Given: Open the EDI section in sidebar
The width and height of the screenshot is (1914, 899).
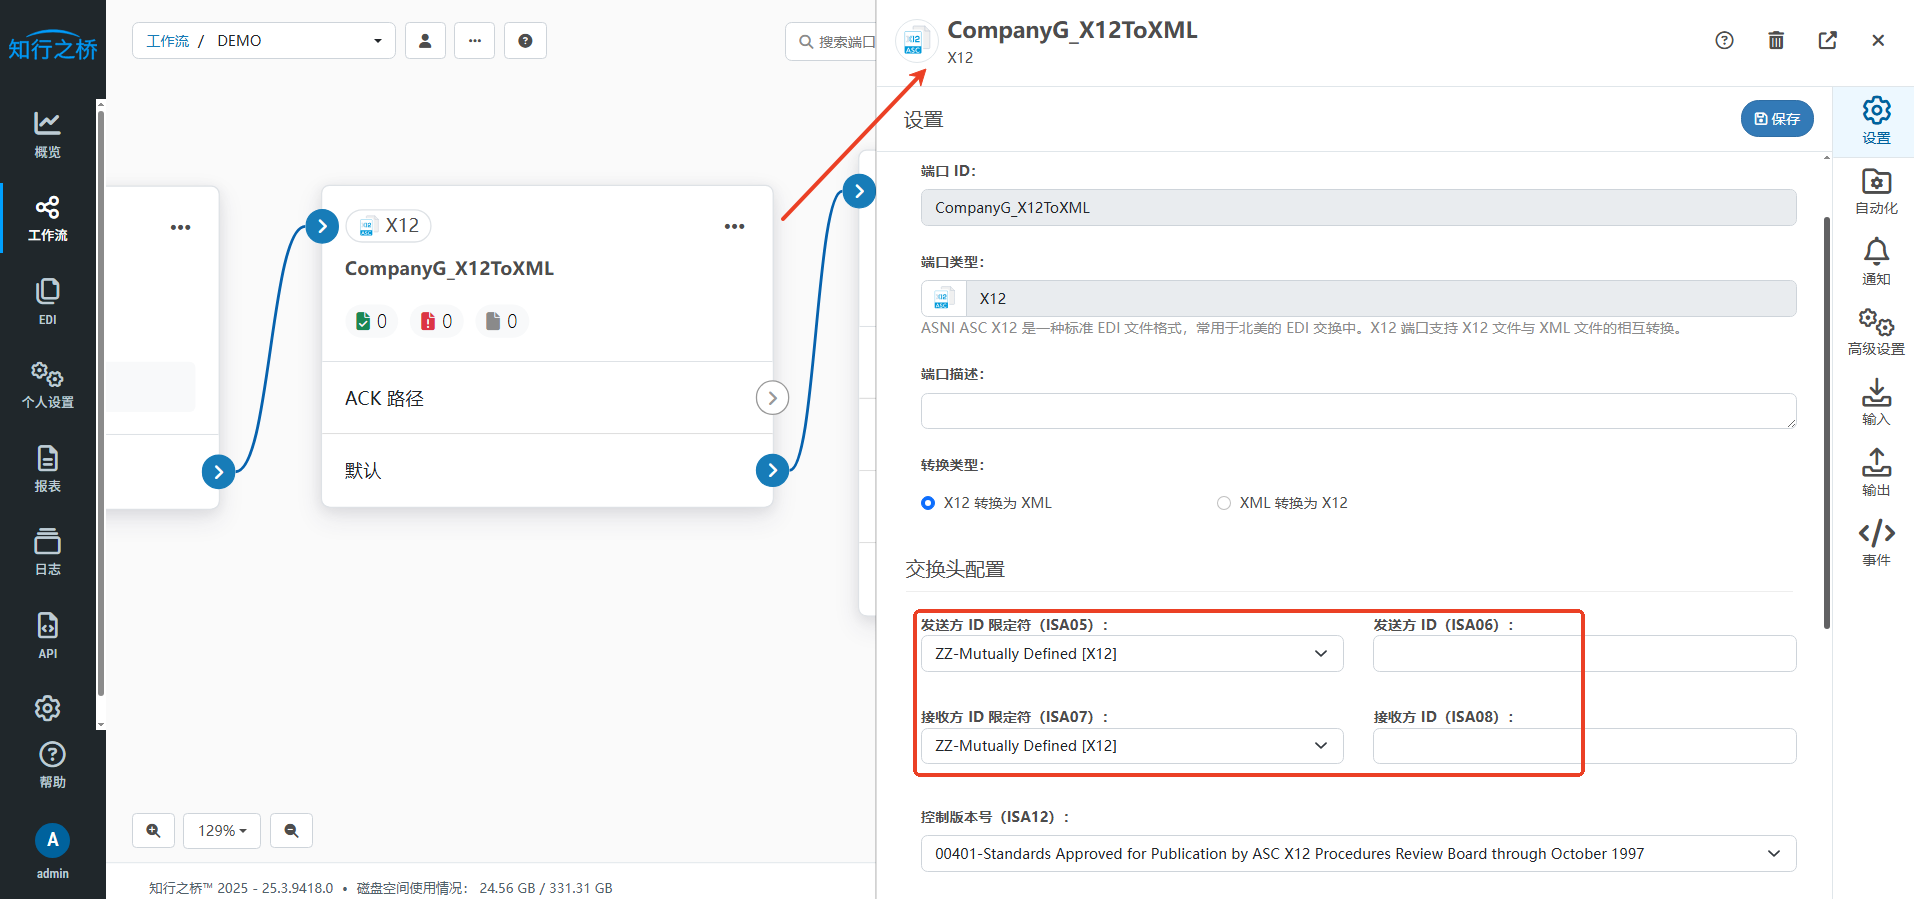Looking at the screenshot, I should coord(47,301).
